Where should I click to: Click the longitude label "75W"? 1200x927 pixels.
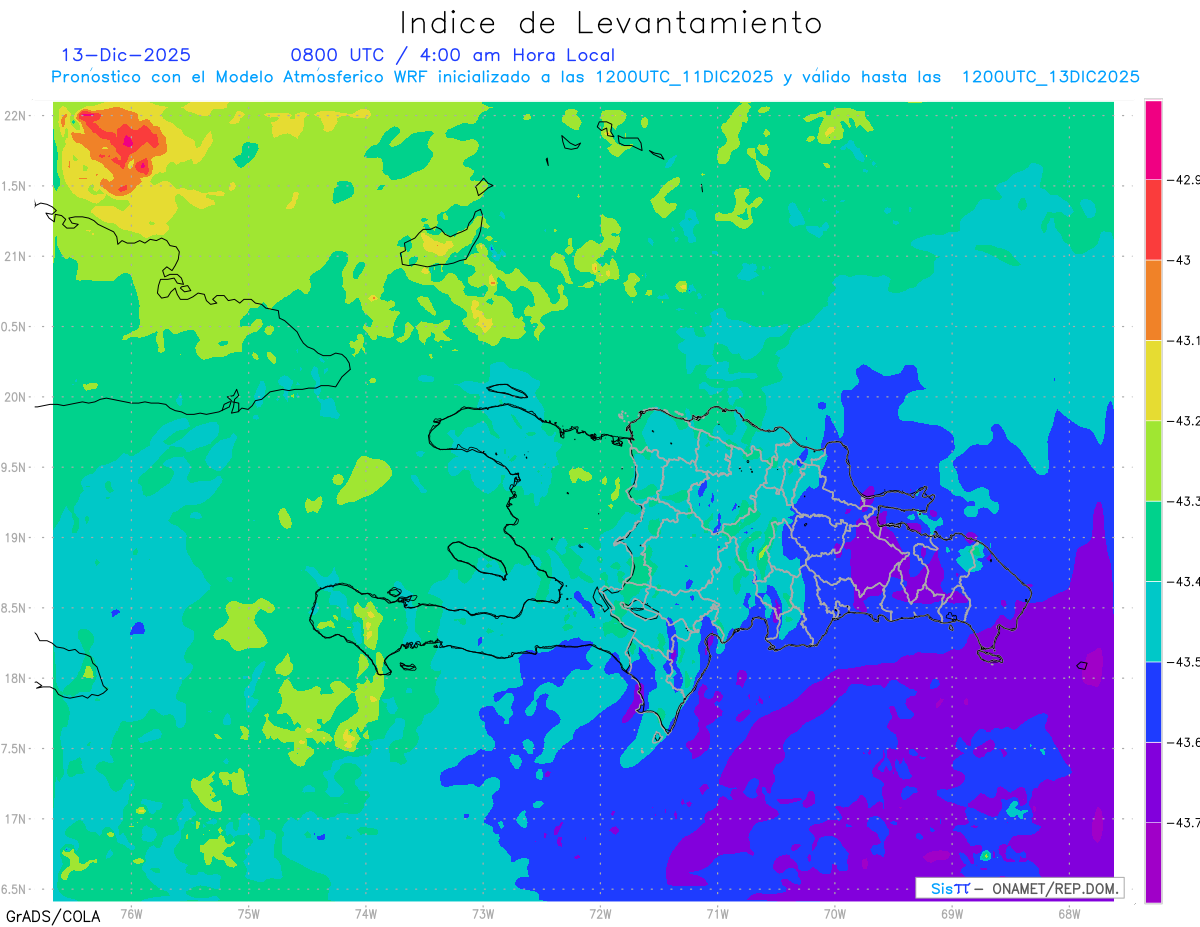pyautogui.click(x=249, y=913)
